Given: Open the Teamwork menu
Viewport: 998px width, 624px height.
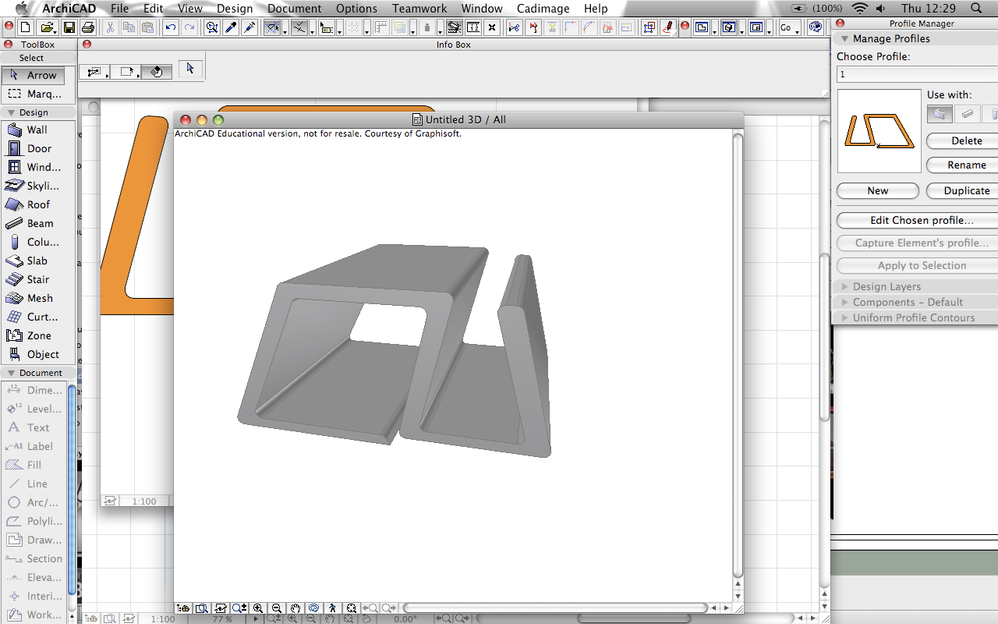Looking at the screenshot, I should pyautogui.click(x=419, y=8).
